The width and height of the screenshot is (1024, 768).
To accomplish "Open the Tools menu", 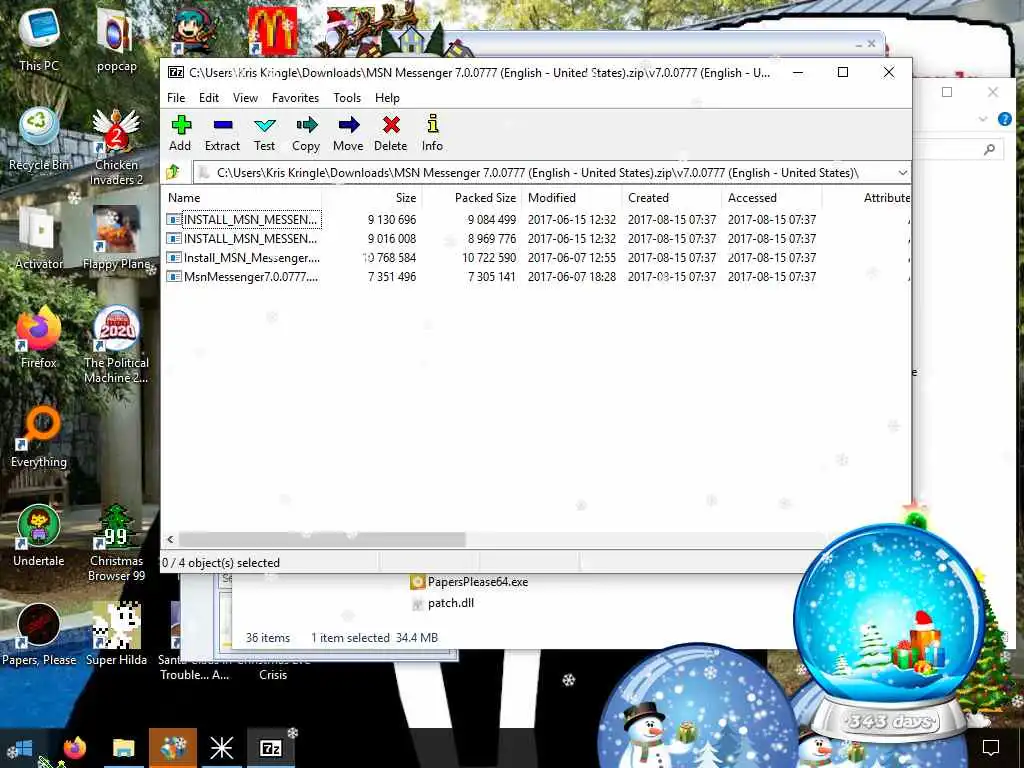I will pos(347,98).
